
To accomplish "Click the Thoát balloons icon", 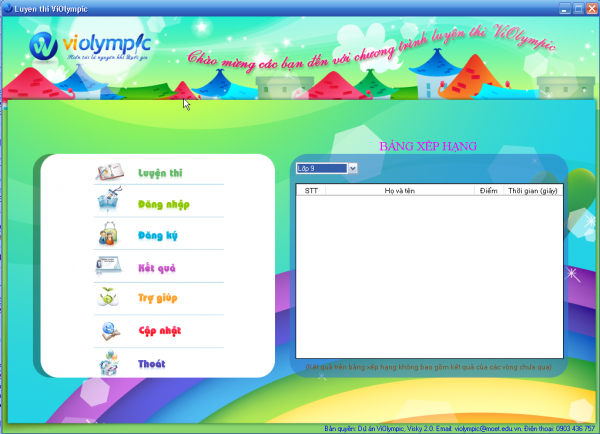I will pos(109,362).
